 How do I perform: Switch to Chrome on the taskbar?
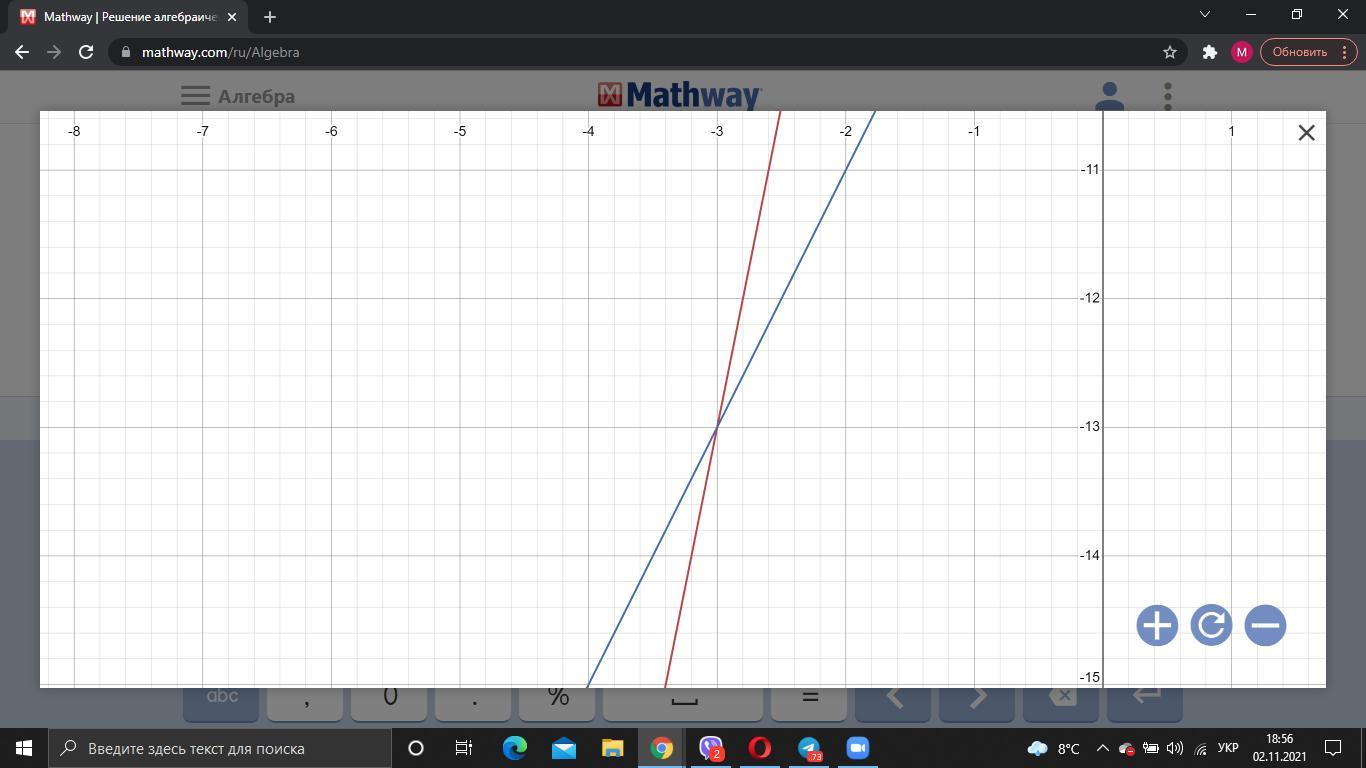coord(661,748)
